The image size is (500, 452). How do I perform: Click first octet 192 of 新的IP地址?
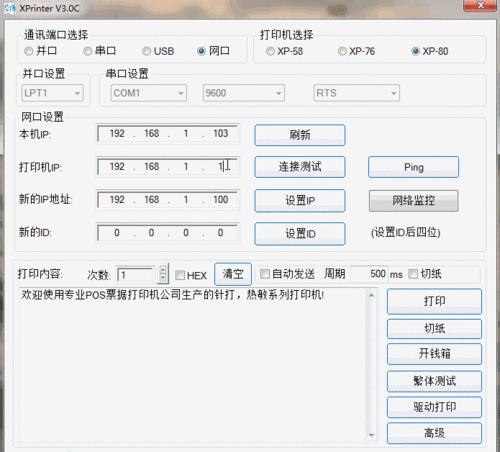pos(117,200)
